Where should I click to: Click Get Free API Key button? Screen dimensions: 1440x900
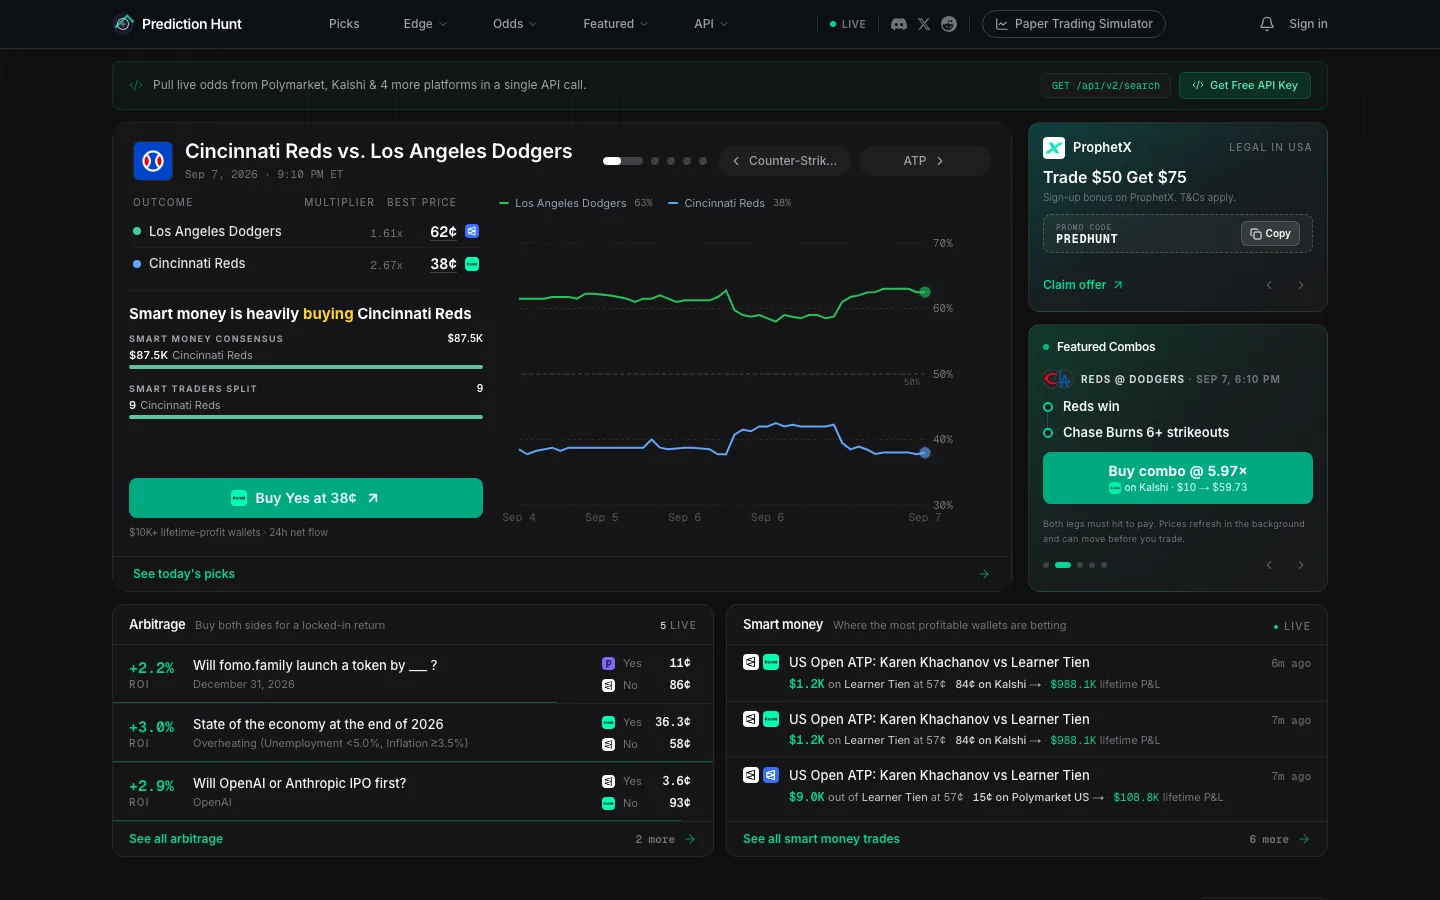[1245, 85]
